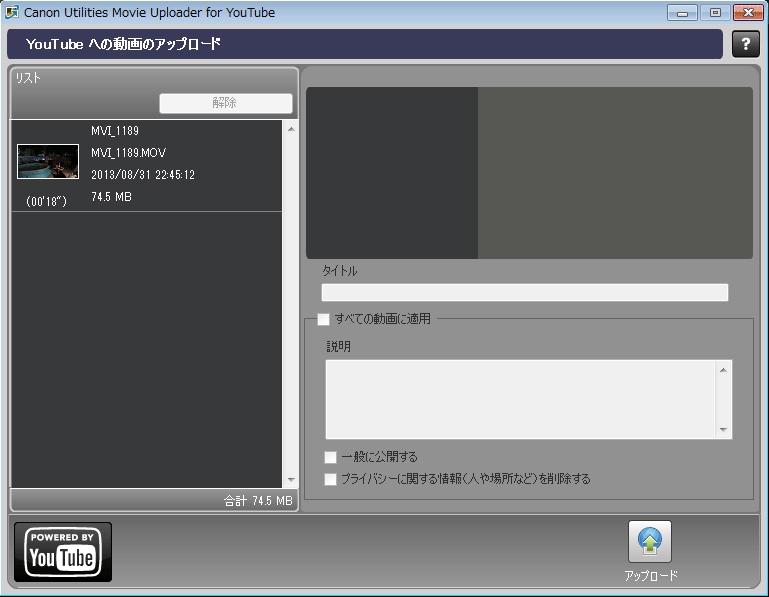The height and width of the screenshot is (597, 769).
Task: Check the すべての動画に適用 checkbox
Action: (323, 319)
